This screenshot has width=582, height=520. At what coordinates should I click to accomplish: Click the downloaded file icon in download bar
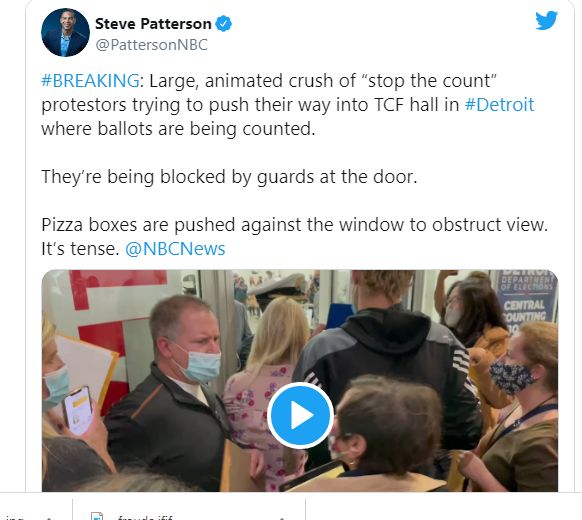[x=97, y=516]
